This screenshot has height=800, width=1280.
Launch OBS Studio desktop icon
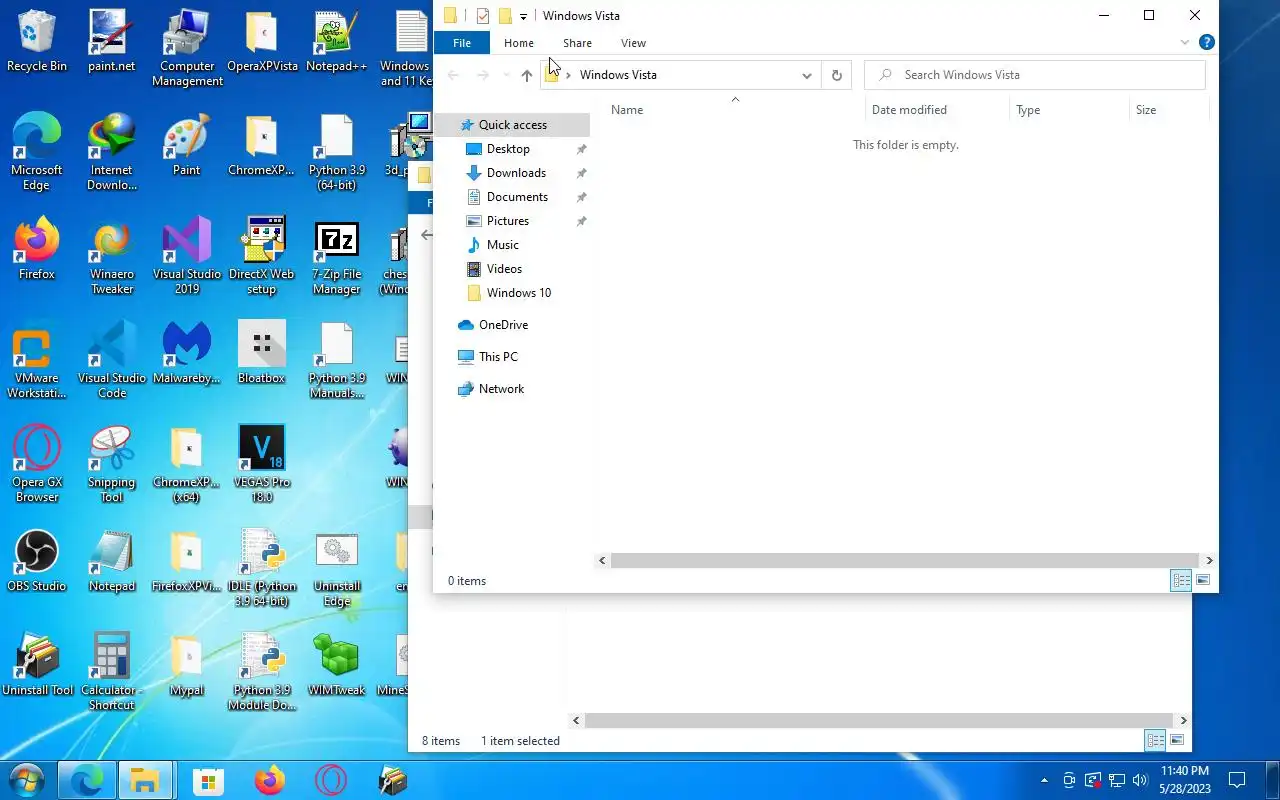37,562
